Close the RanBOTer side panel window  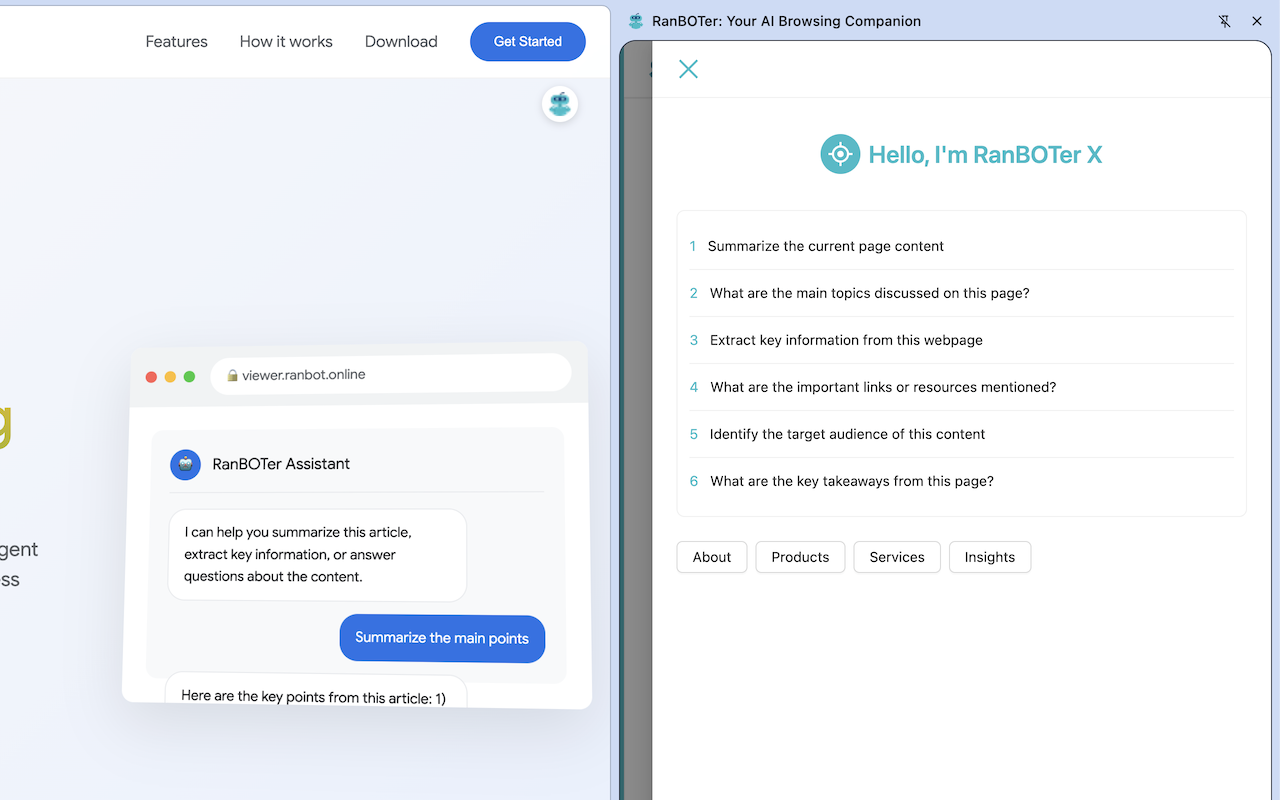1257,21
